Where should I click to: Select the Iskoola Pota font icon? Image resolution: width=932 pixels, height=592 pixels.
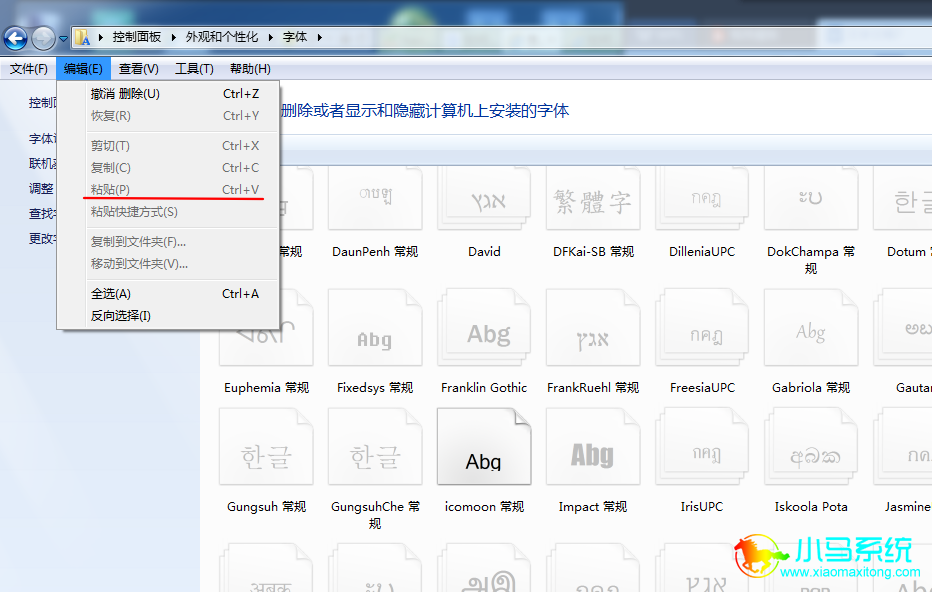coord(811,446)
